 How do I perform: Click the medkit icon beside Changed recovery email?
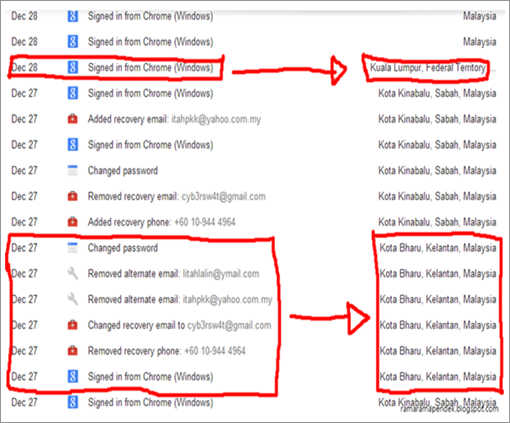coord(73,325)
